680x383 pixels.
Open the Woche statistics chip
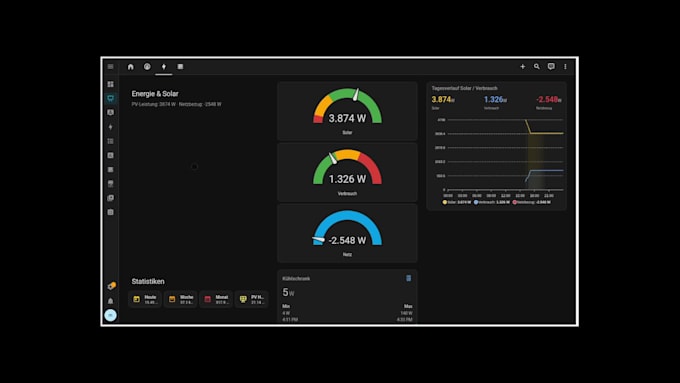tap(180, 299)
